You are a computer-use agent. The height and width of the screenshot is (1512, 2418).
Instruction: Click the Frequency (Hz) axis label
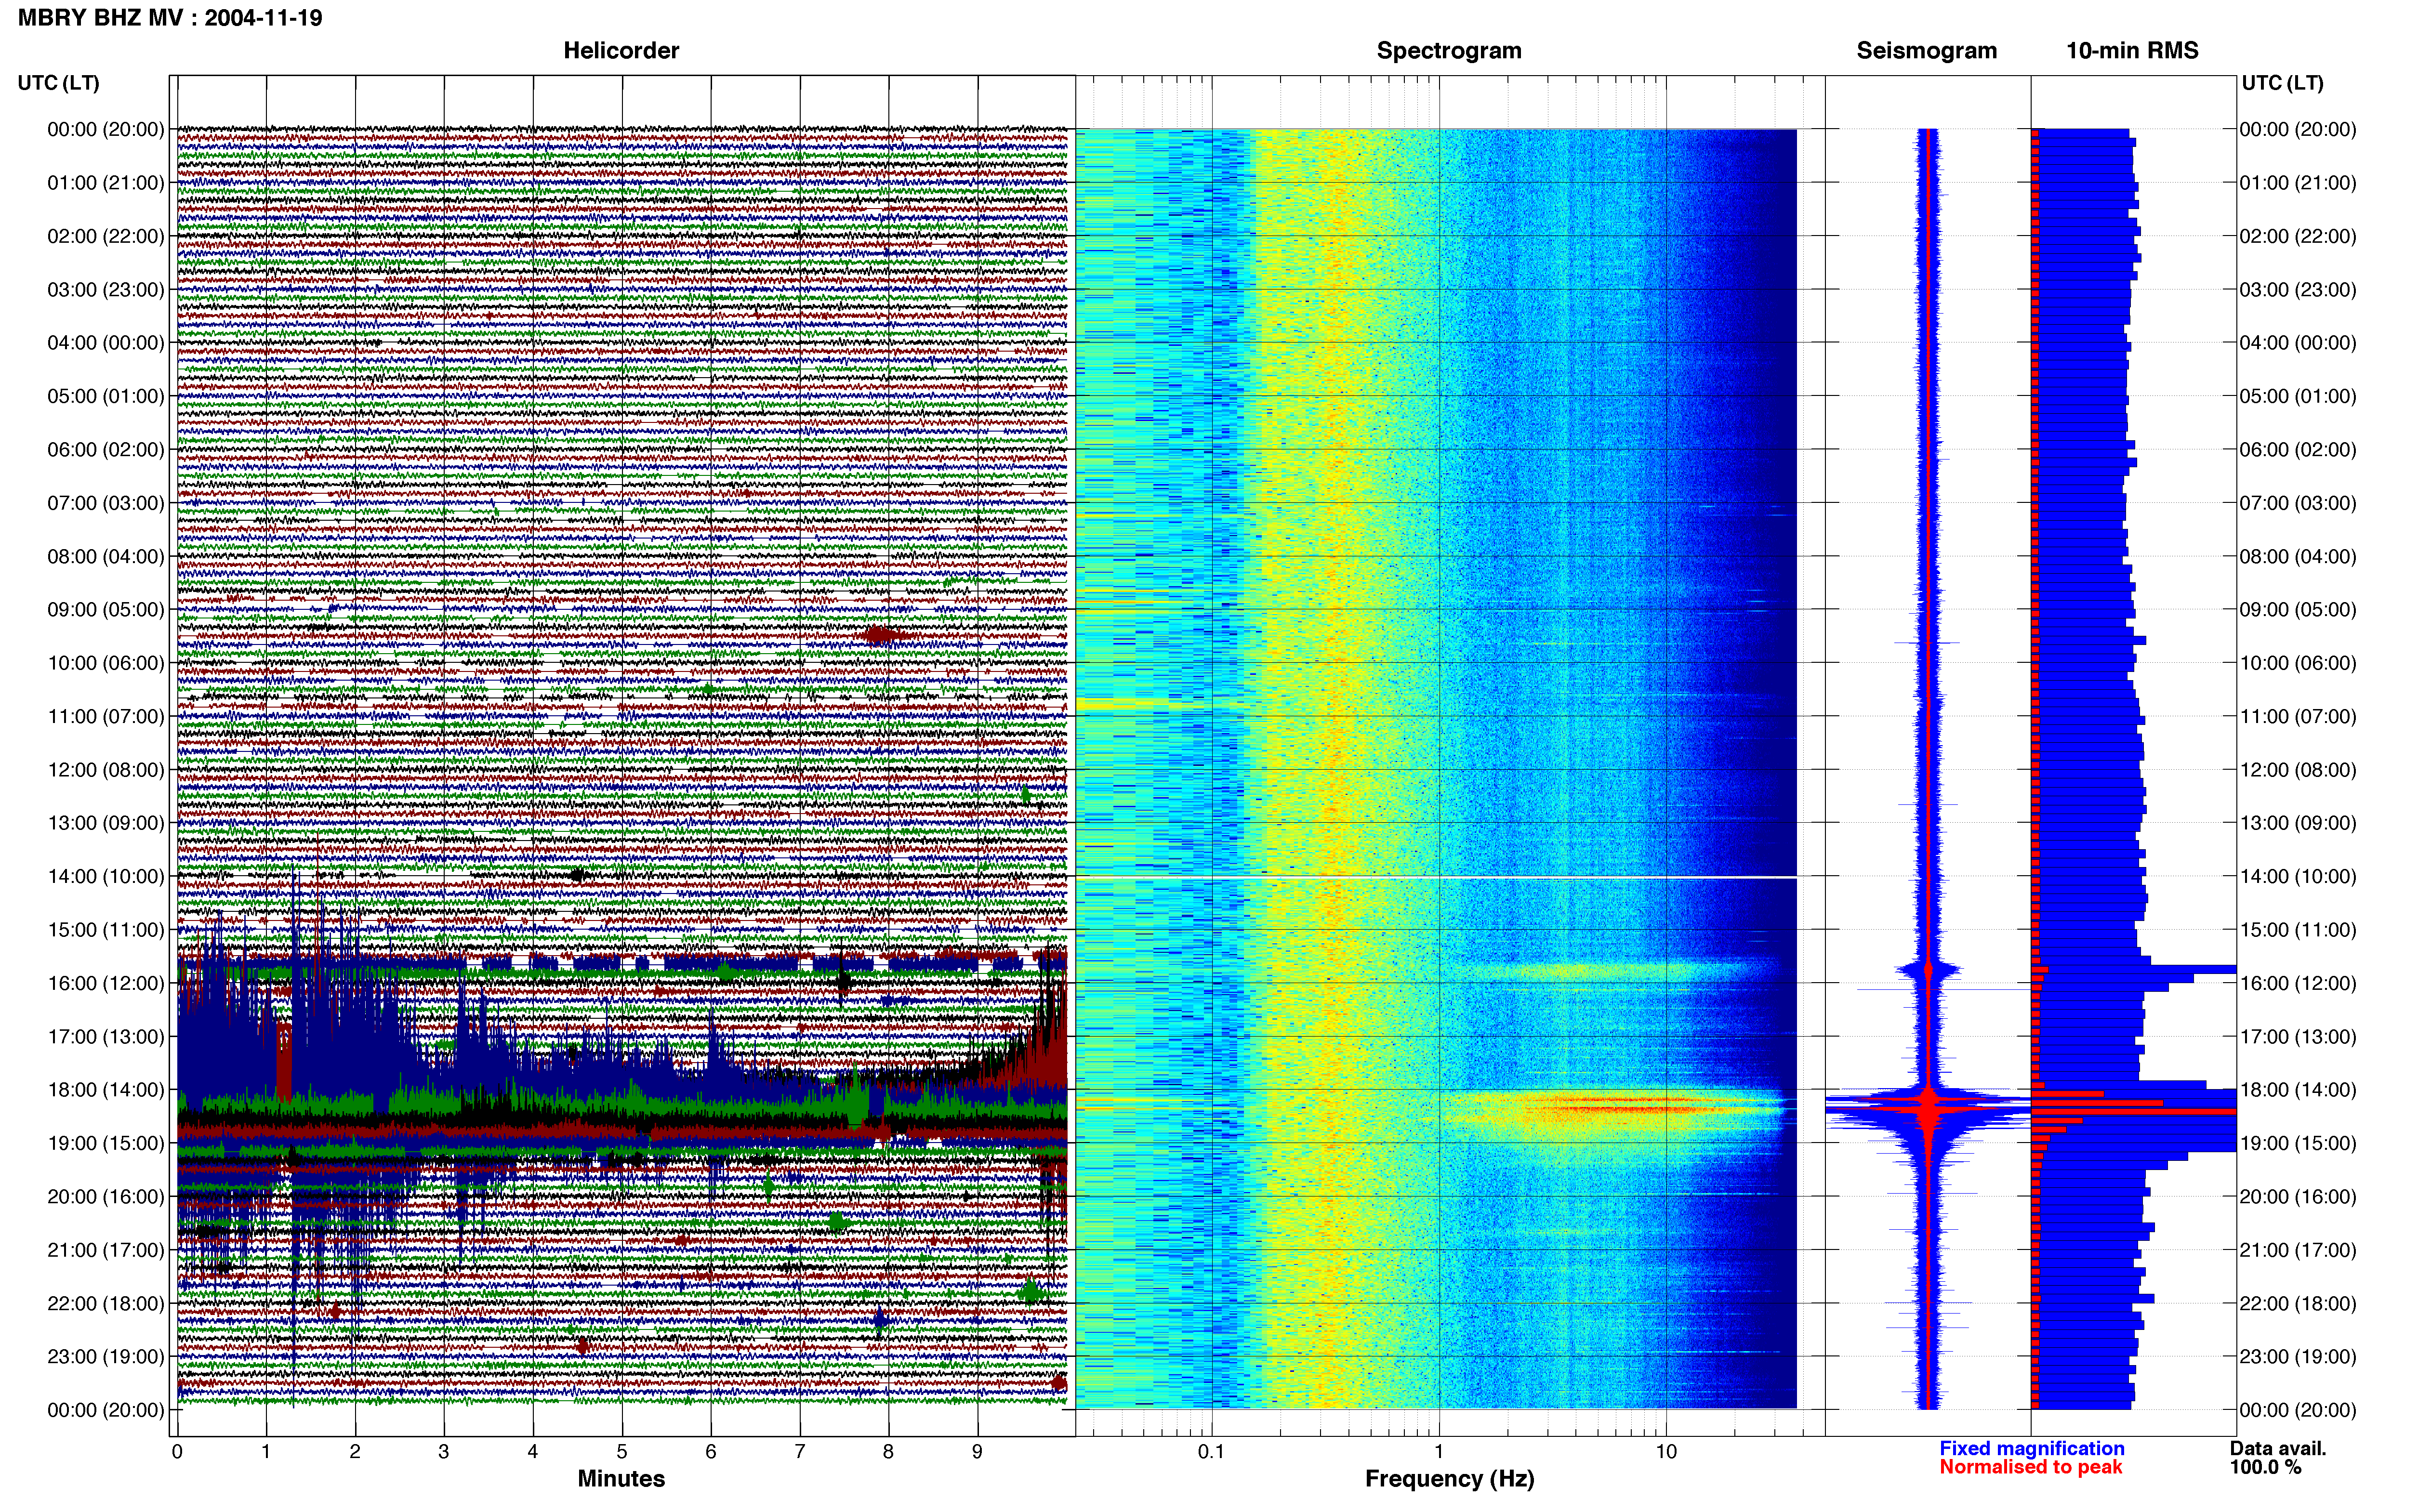pos(1449,1478)
